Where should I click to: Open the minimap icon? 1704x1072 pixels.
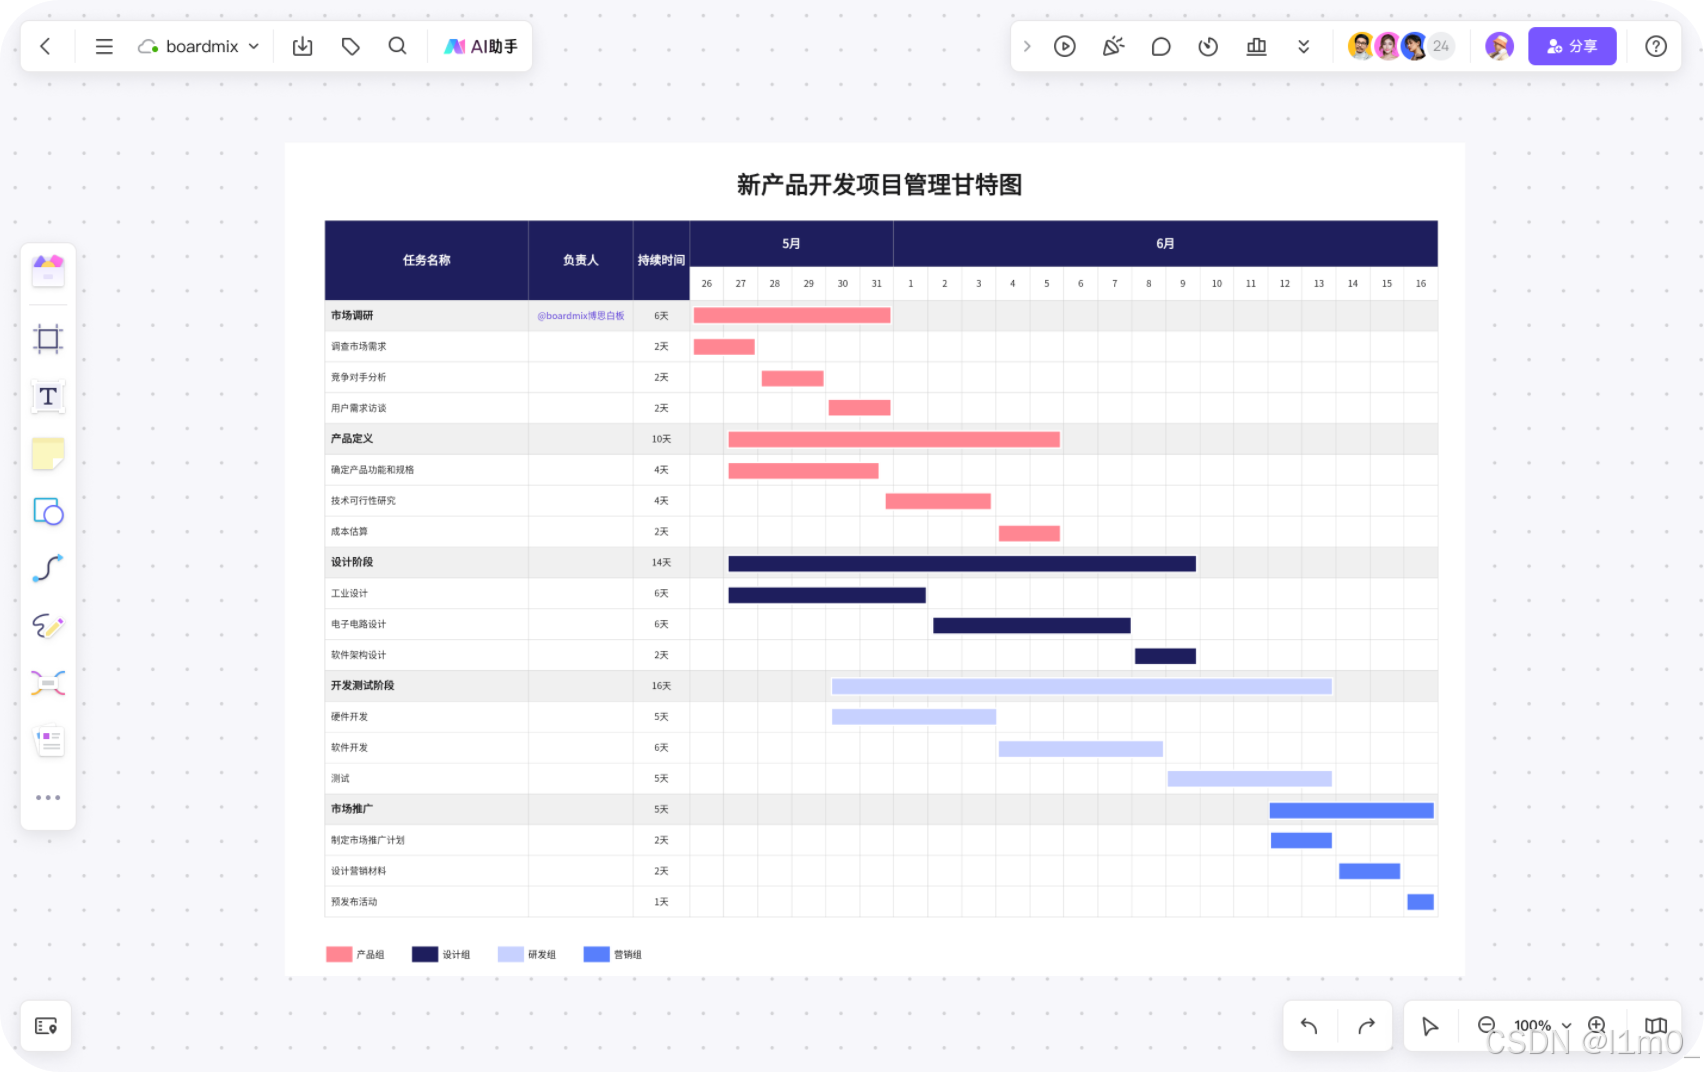click(1656, 1026)
